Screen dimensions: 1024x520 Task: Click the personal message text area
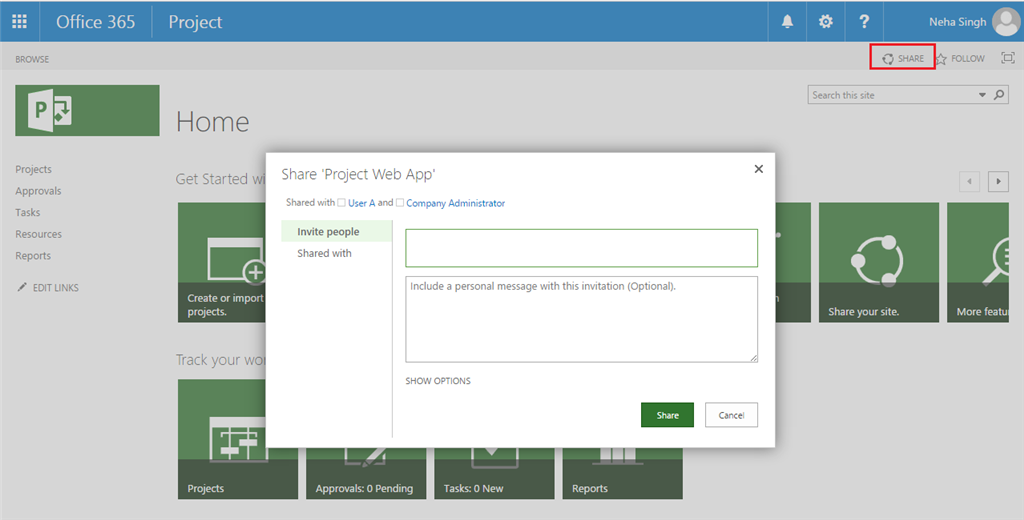click(581, 319)
